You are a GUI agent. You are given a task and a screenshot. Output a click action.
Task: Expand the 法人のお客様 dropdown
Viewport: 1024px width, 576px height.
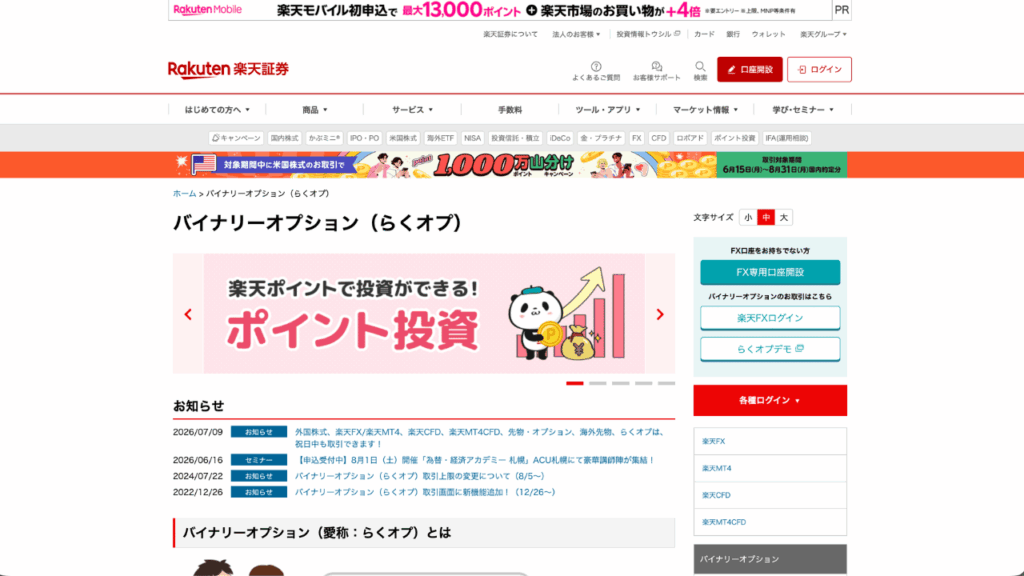click(576, 34)
